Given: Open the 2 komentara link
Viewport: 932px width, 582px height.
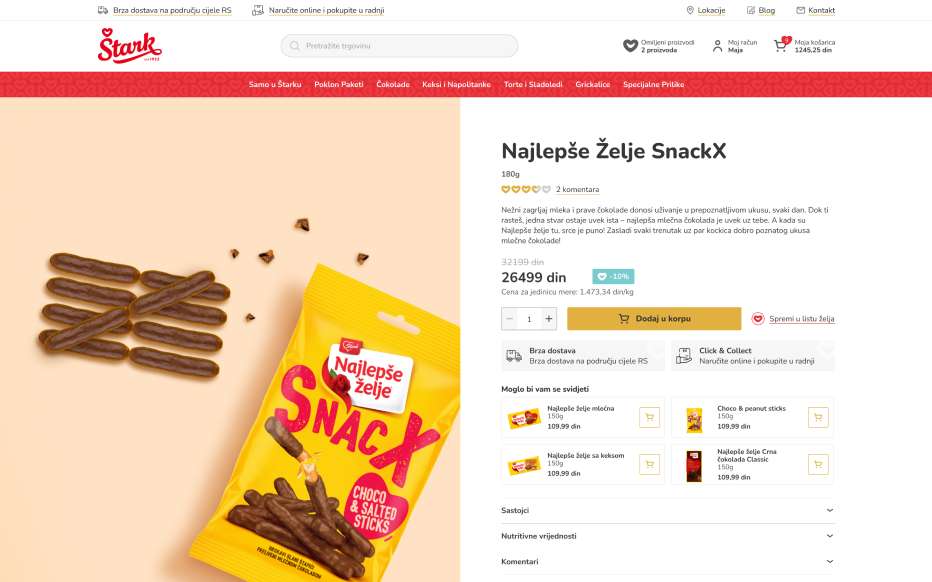Looking at the screenshot, I should [577, 190].
